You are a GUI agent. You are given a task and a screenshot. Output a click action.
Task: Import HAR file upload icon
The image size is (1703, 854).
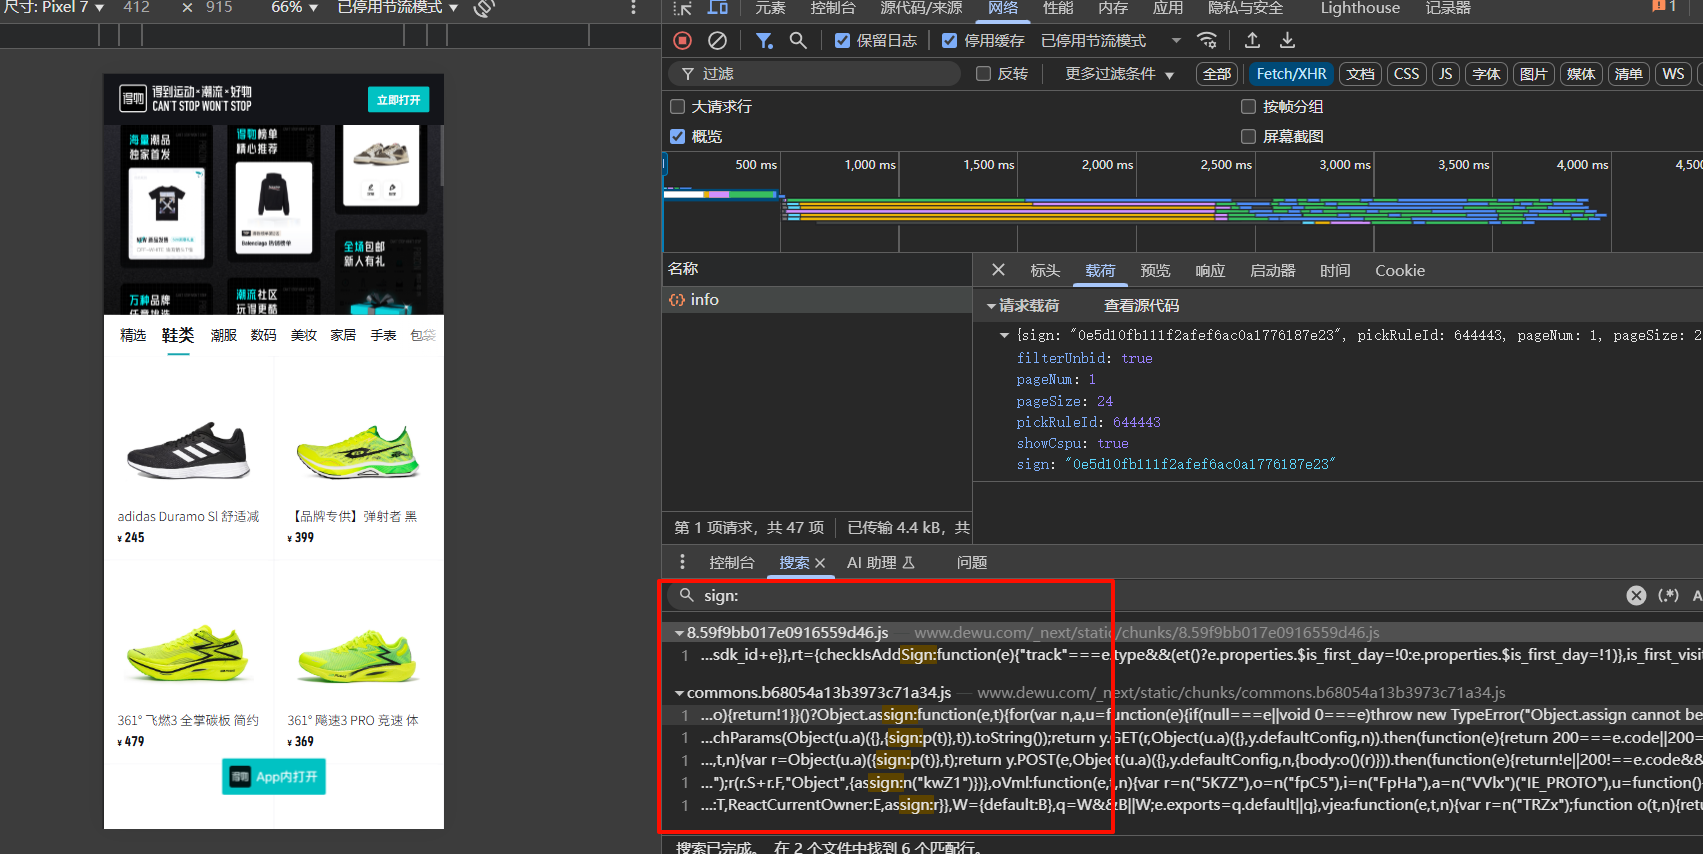pyautogui.click(x=1252, y=41)
